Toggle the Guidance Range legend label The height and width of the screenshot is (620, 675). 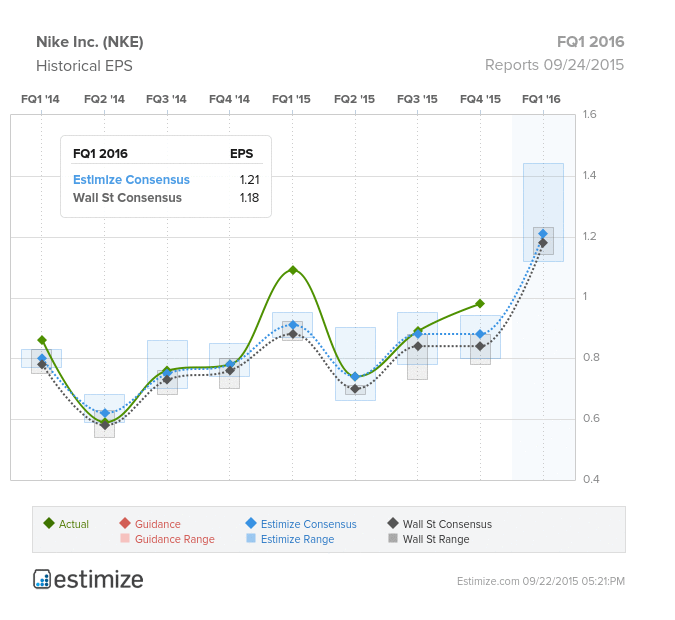coord(175,539)
